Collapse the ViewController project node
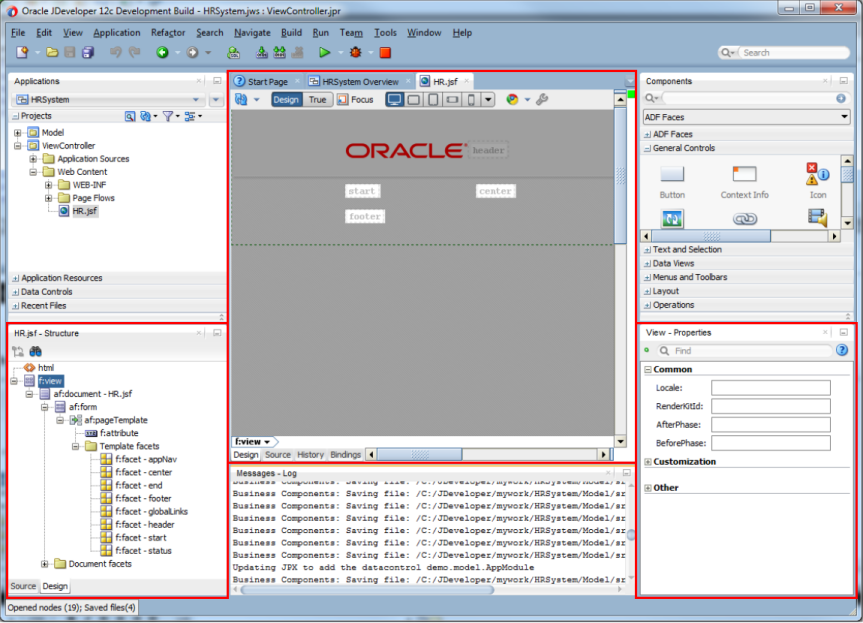Image resolution: width=863 pixels, height=623 pixels. 18,146
